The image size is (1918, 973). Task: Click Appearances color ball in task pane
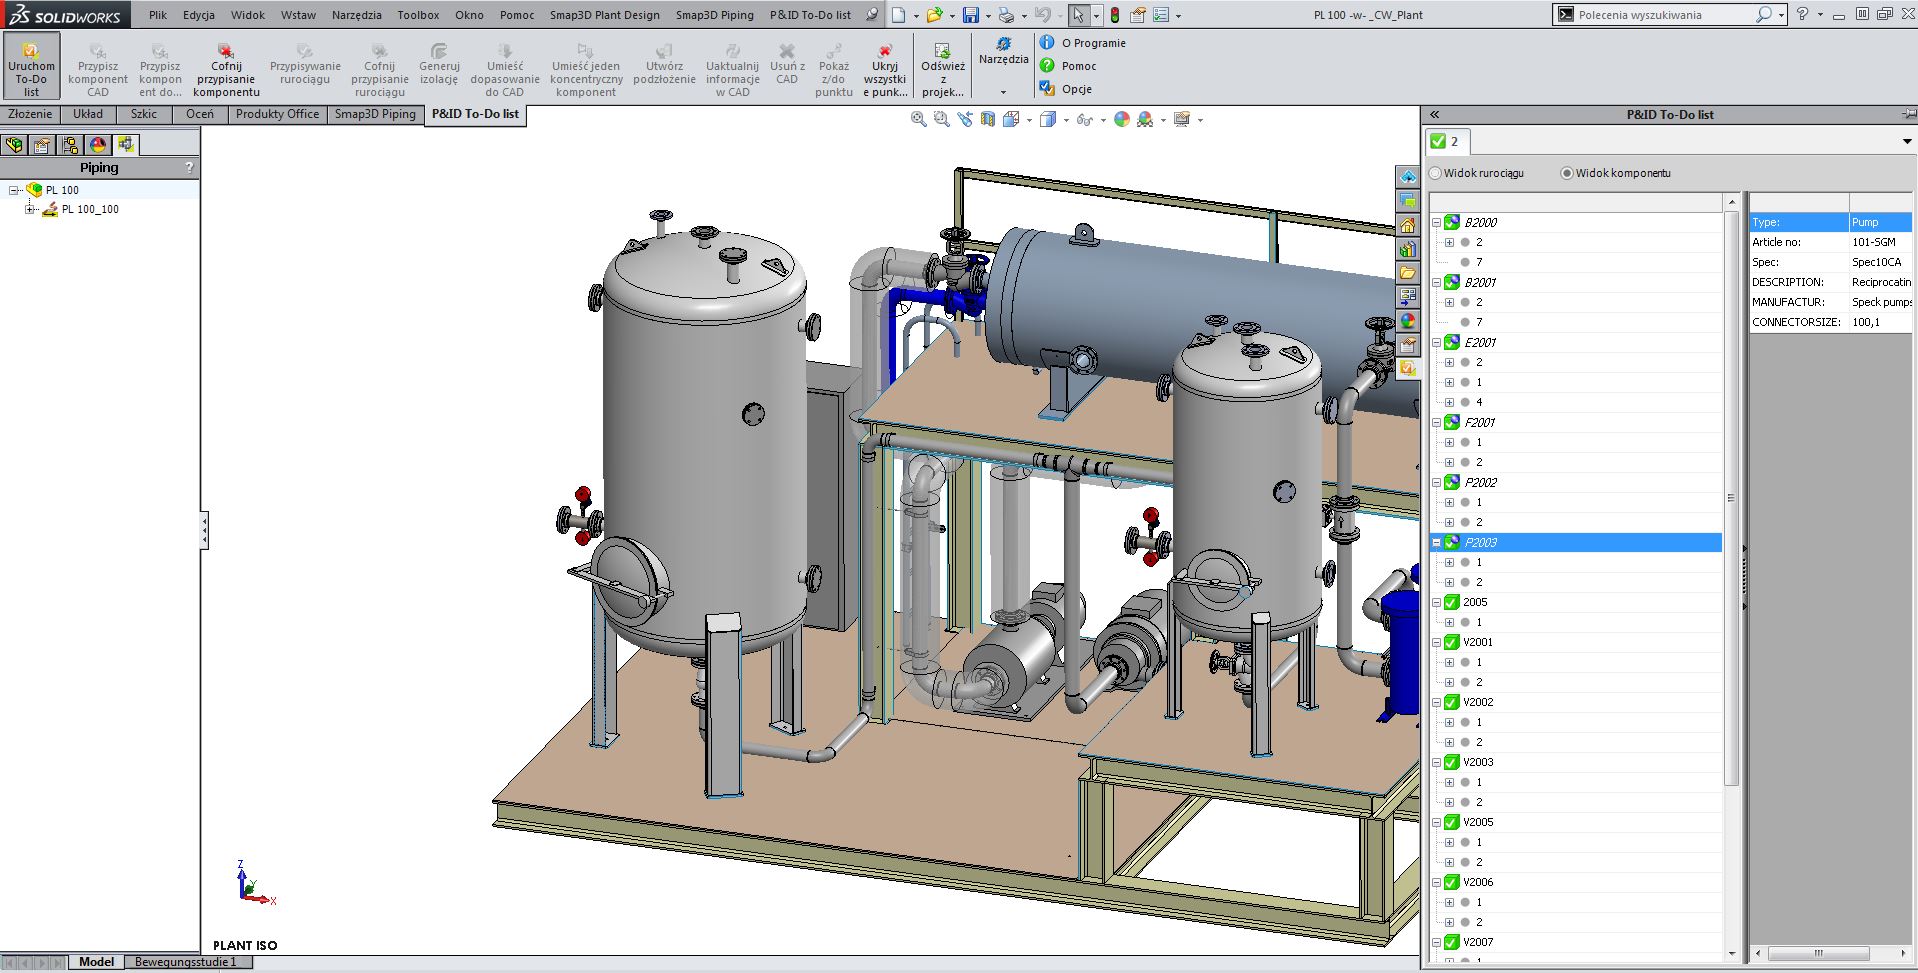coord(1408,321)
